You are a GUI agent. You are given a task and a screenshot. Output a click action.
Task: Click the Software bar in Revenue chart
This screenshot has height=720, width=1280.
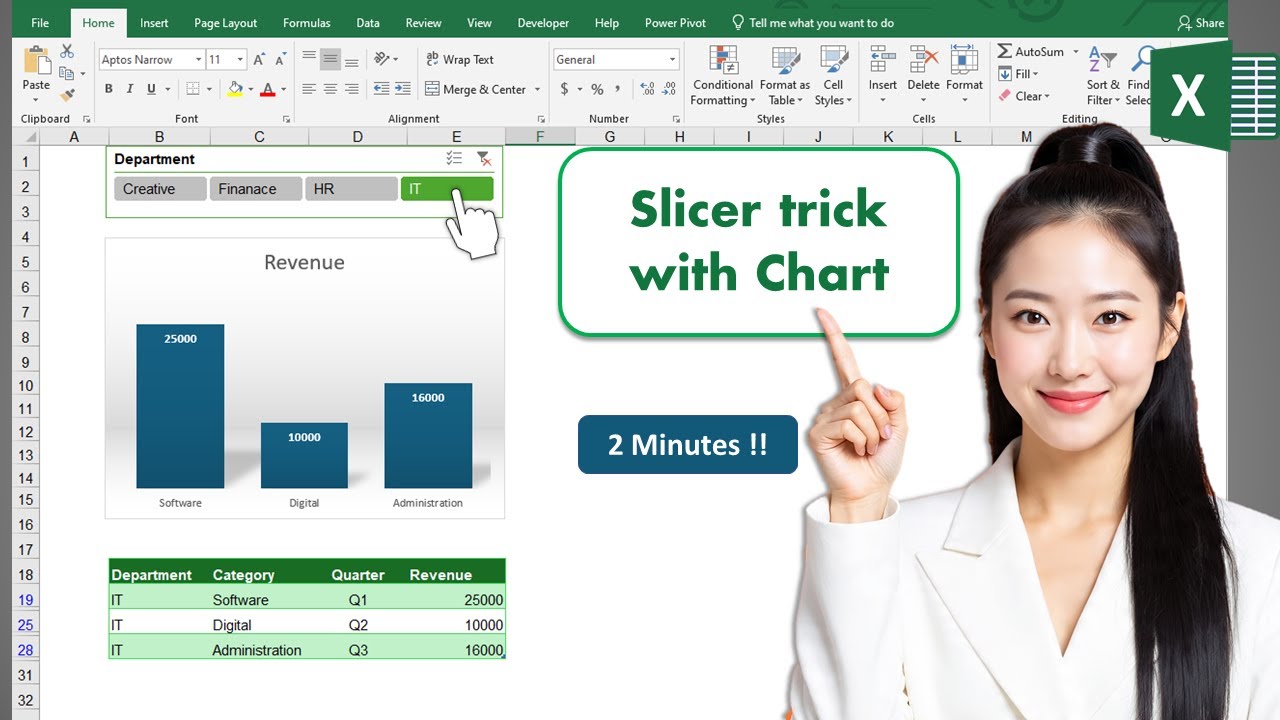pos(180,406)
